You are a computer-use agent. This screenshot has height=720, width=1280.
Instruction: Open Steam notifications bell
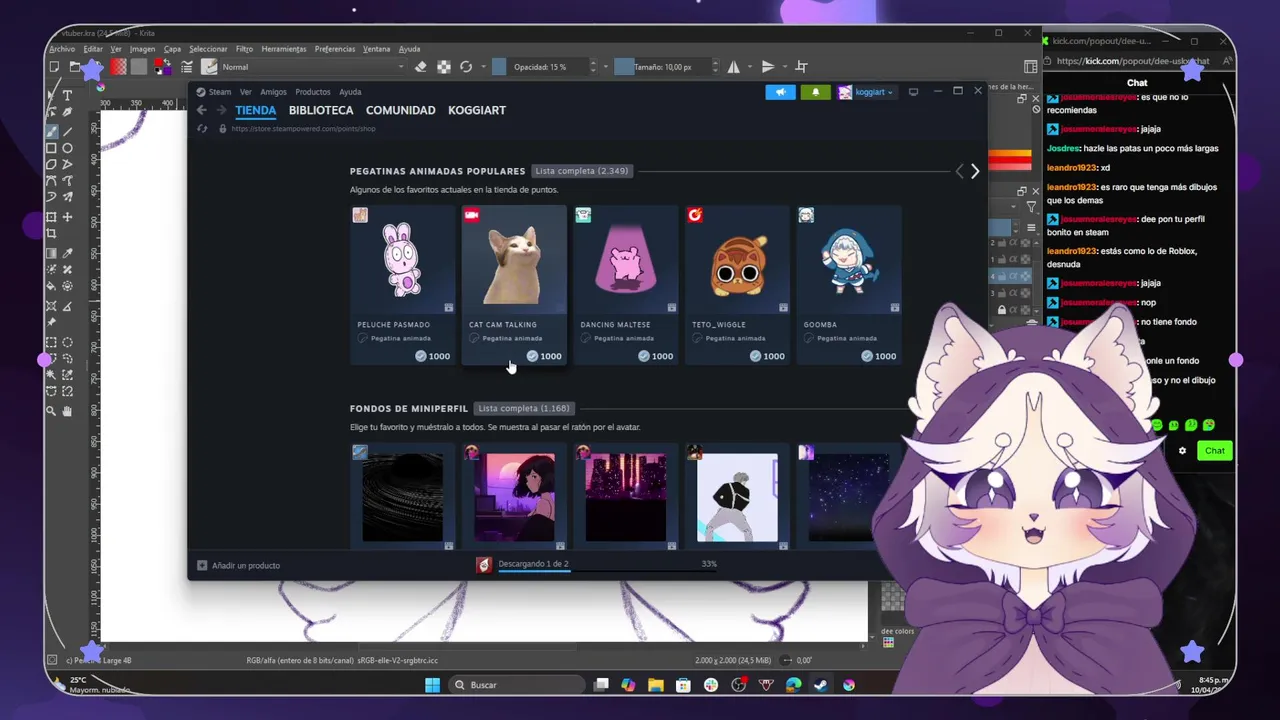[815, 92]
